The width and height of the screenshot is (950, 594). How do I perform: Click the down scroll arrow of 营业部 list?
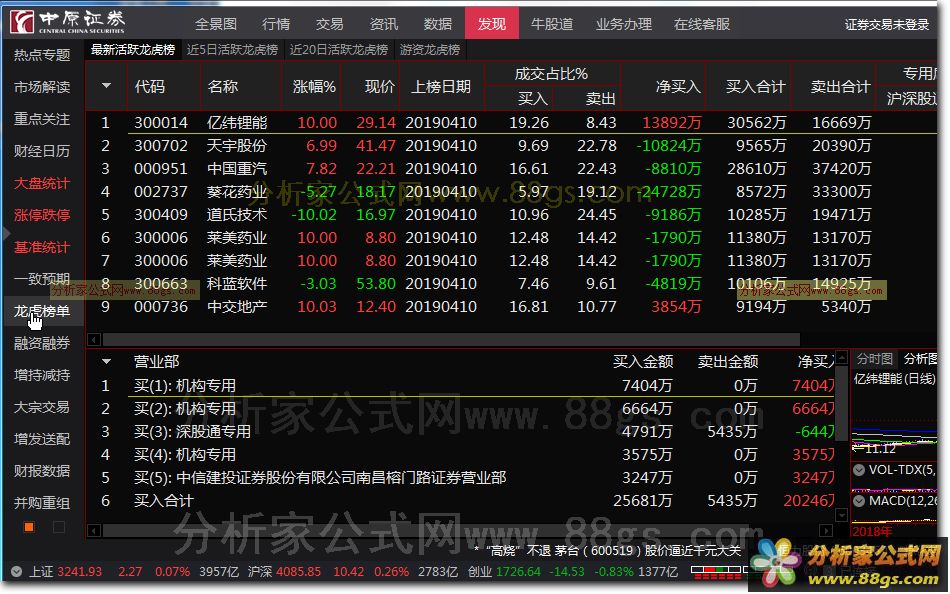[x=842, y=515]
